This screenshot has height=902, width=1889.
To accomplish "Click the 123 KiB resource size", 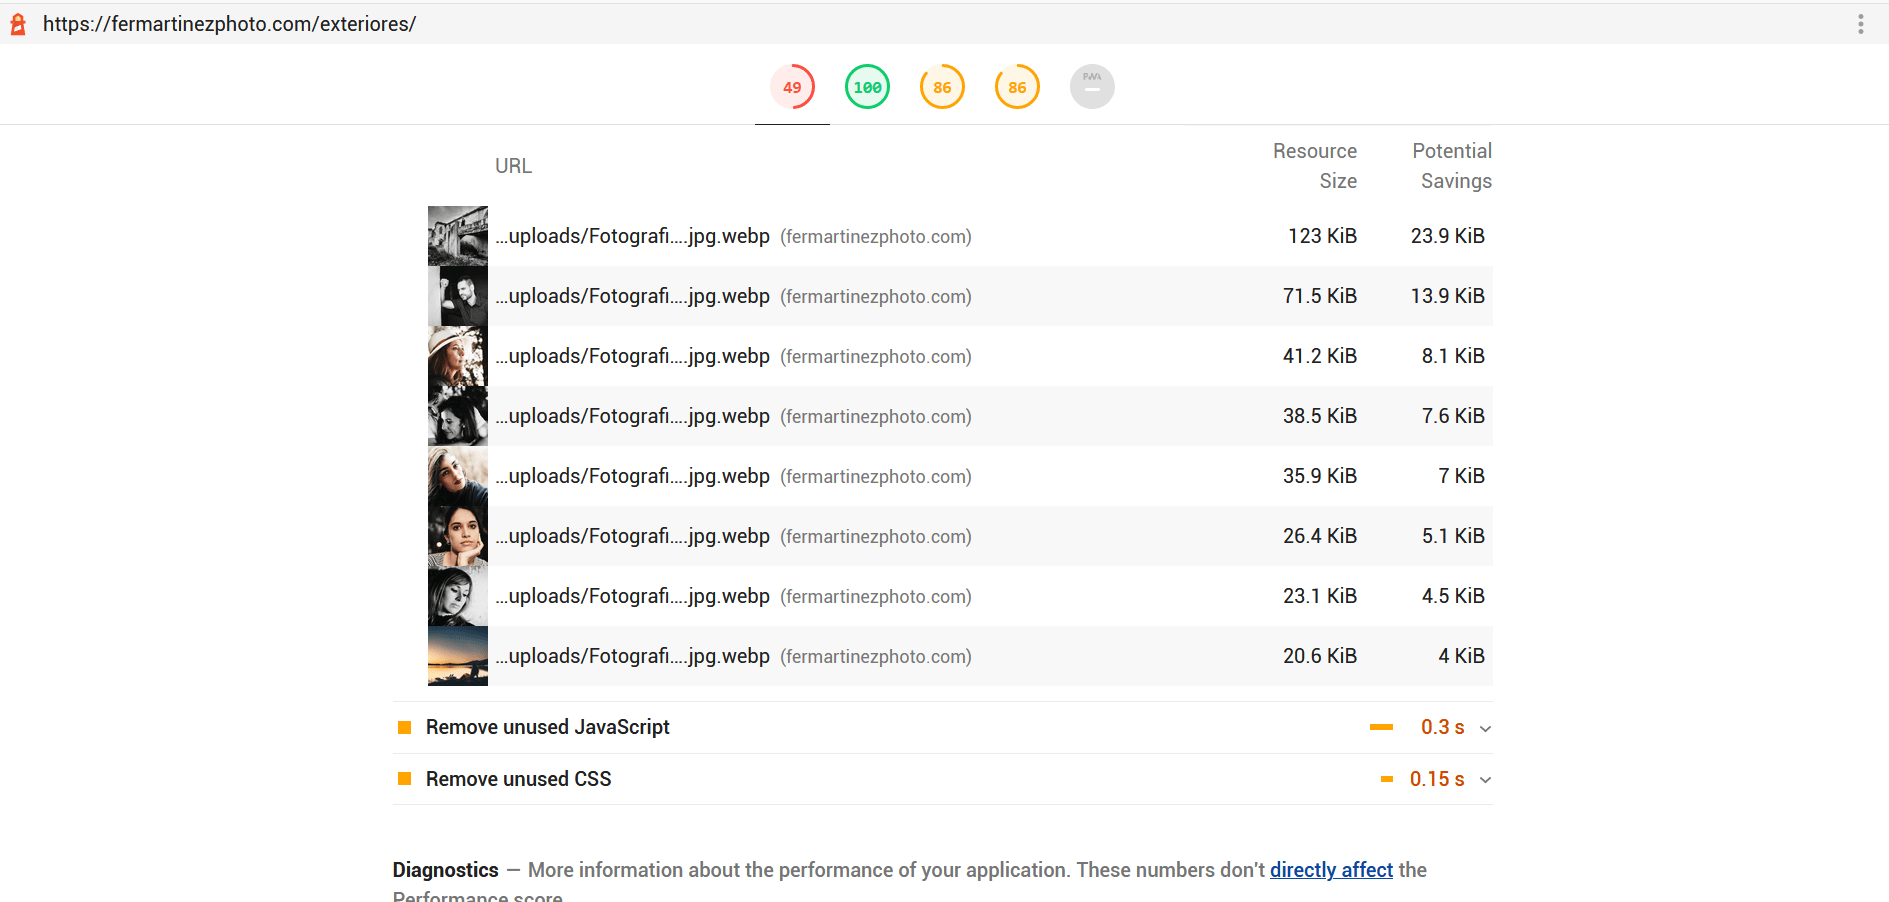I will 1322,236.
